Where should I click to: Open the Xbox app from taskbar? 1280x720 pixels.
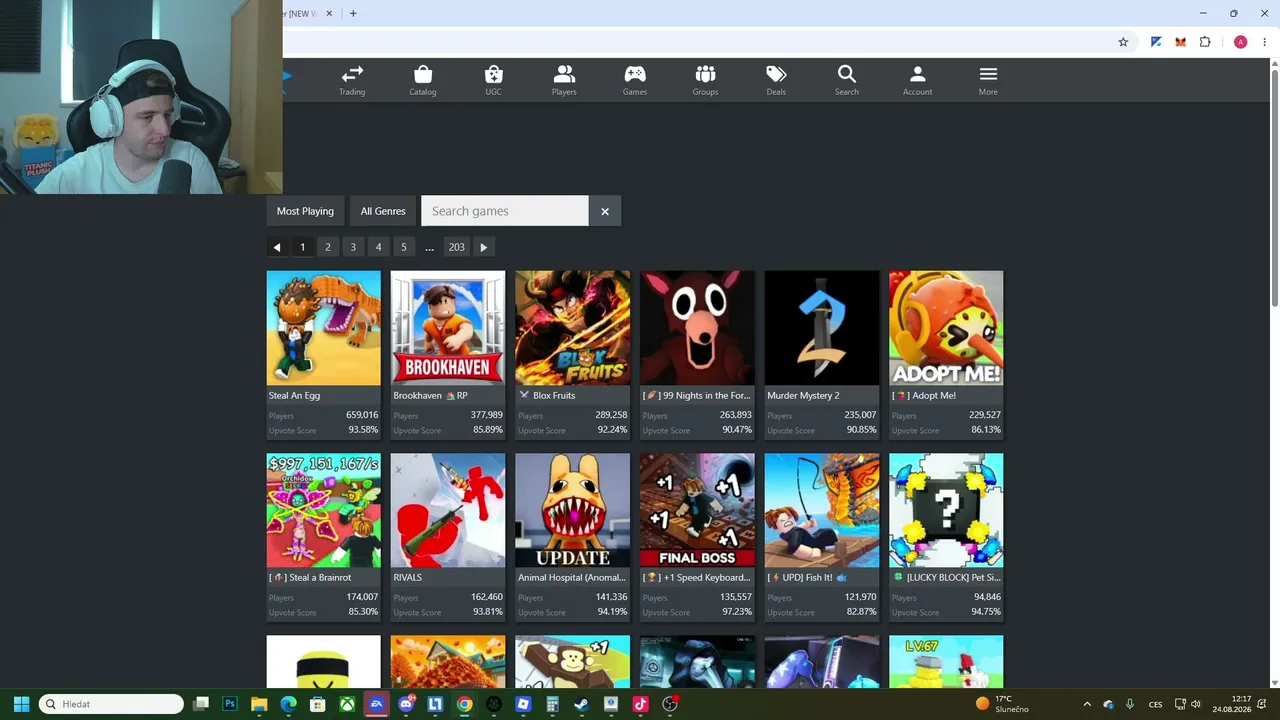[x=347, y=704]
